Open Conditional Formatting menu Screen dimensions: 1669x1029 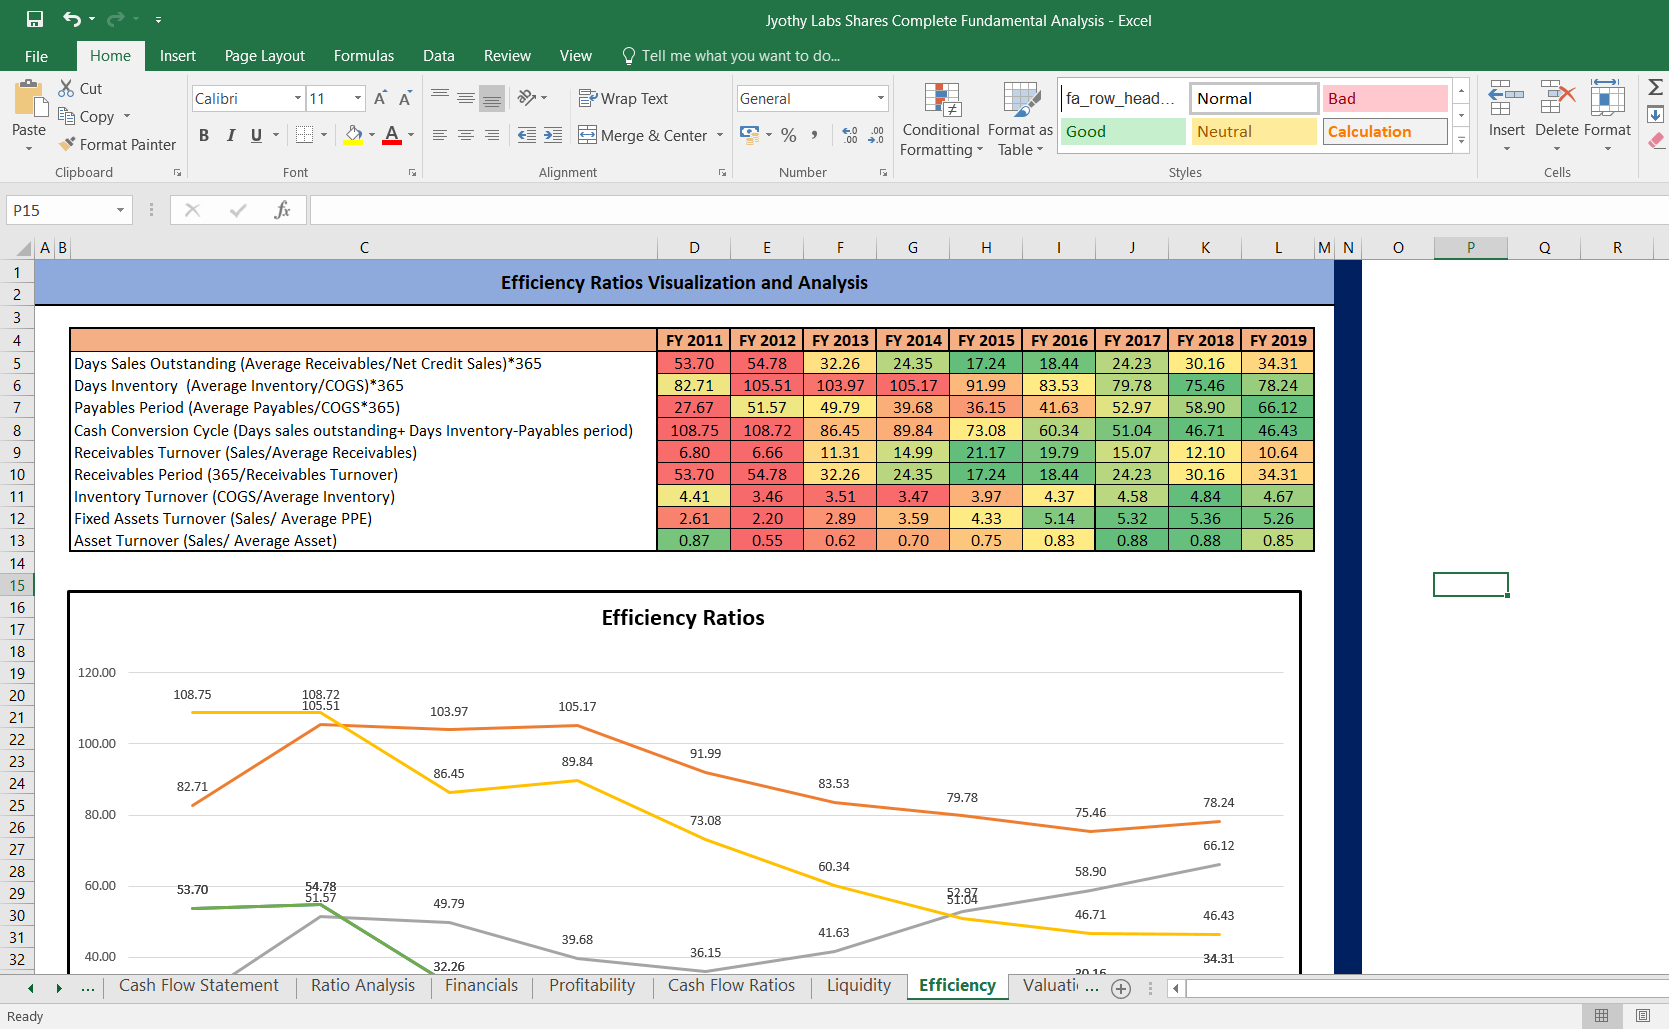pos(941,120)
